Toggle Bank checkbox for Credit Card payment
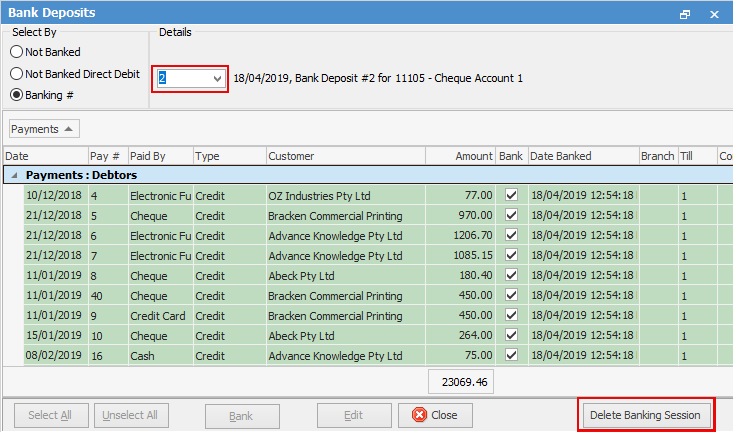This screenshot has height=432, width=733. pyautogui.click(x=511, y=315)
